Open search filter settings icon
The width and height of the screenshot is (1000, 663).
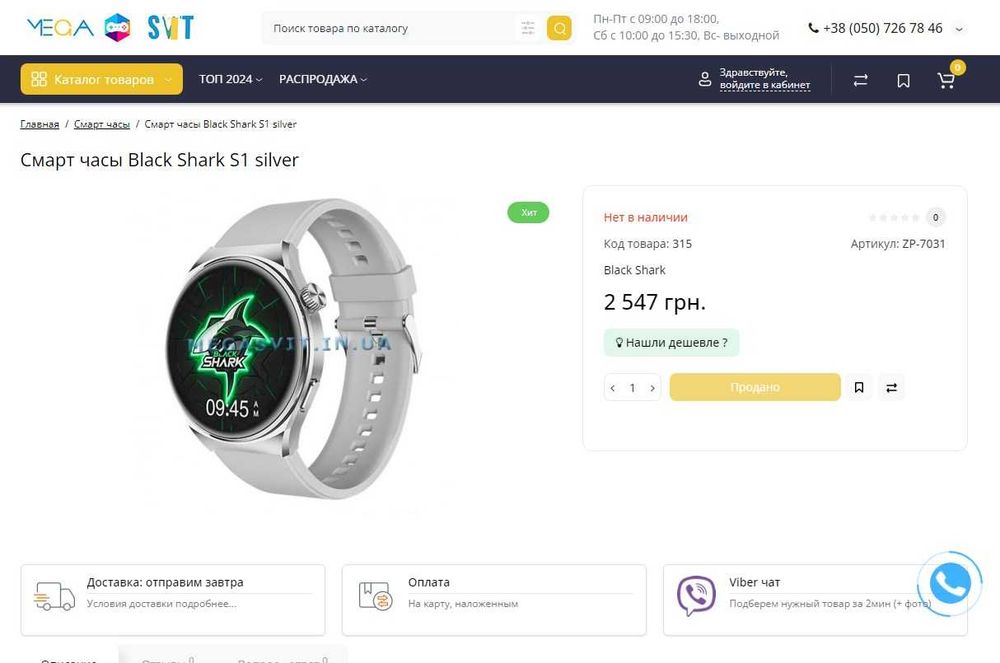pyautogui.click(x=527, y=28)
